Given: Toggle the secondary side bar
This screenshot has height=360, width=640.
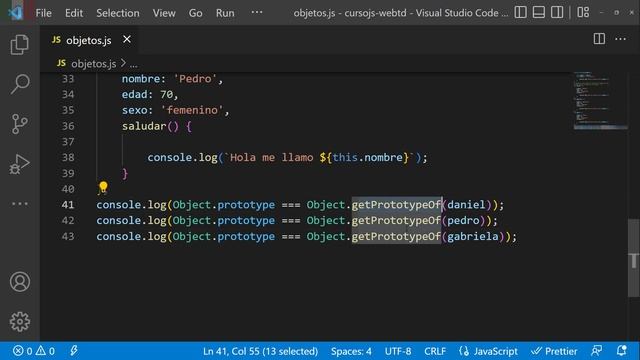Looking at the screenshot, I should [557, 12].
